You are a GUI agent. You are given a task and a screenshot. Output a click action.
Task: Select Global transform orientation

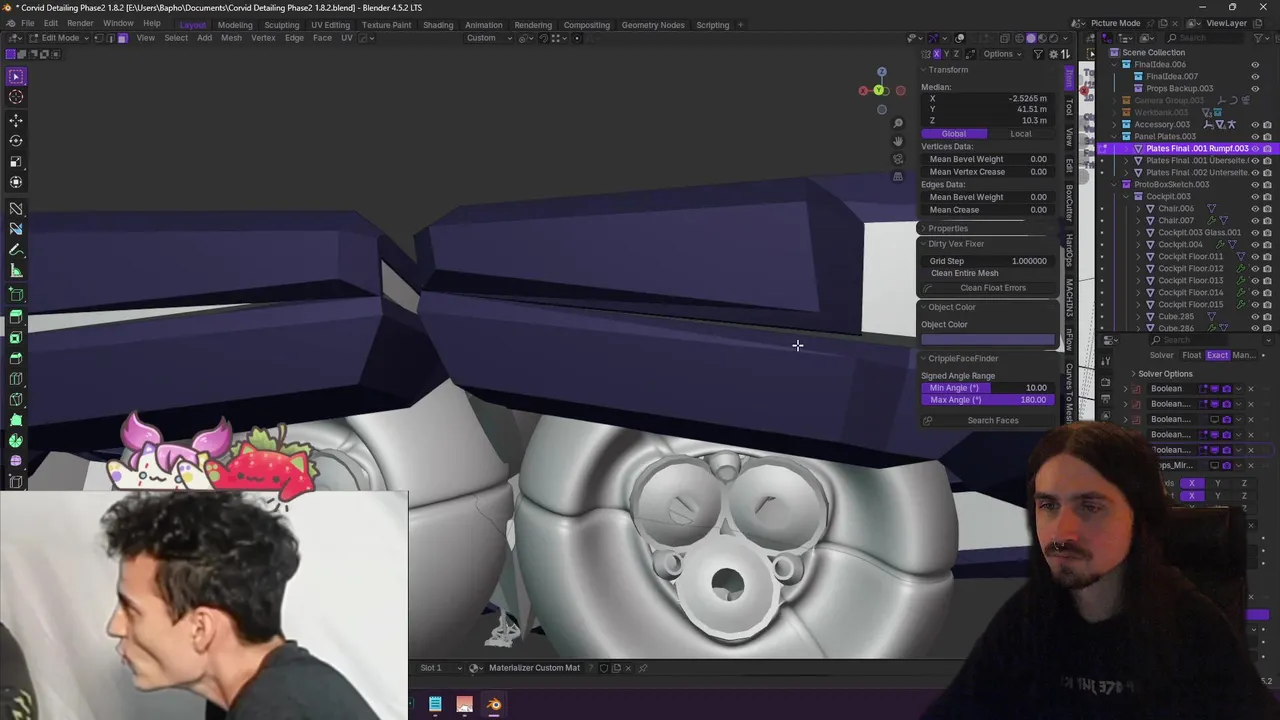click(954, 133)
